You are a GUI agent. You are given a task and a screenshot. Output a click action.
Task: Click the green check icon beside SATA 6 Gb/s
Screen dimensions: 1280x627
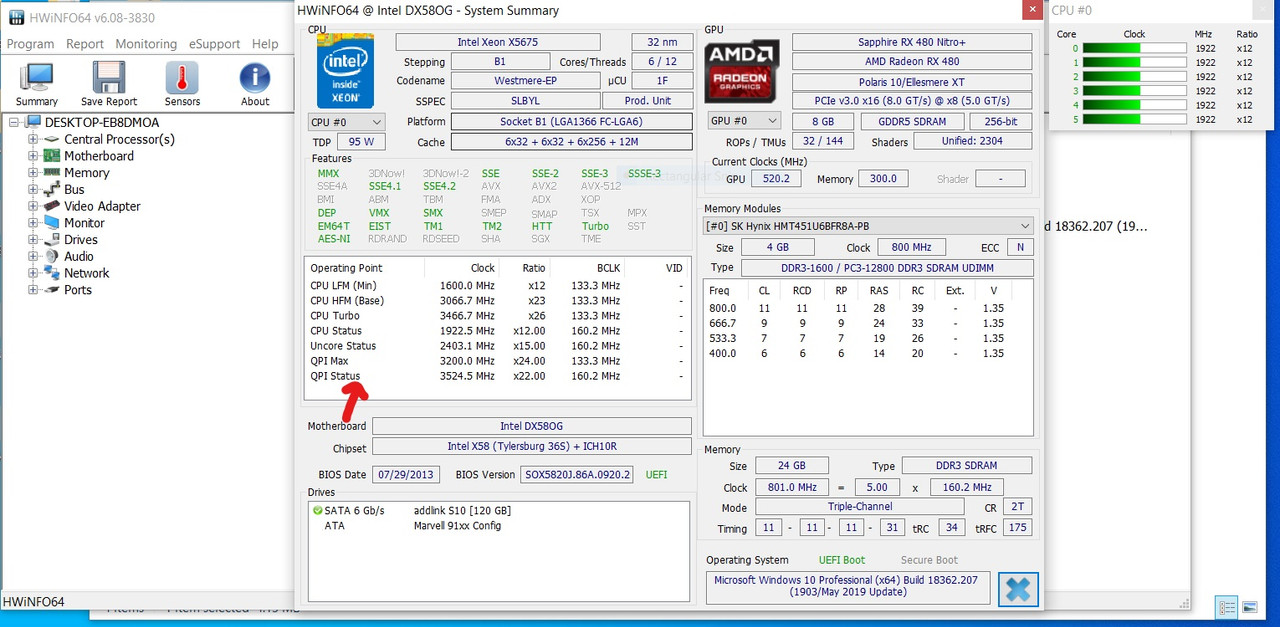click(x=317, y=511)
